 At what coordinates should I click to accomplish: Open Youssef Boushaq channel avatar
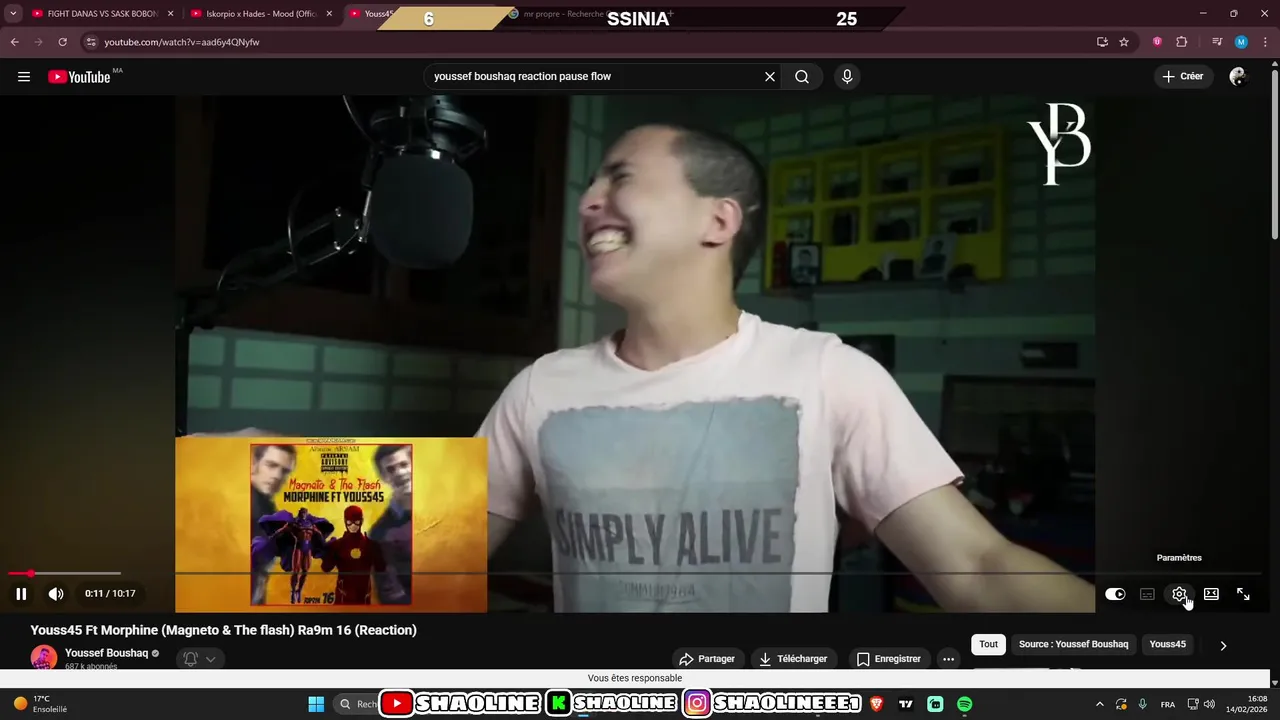click(x=44, y=658)
